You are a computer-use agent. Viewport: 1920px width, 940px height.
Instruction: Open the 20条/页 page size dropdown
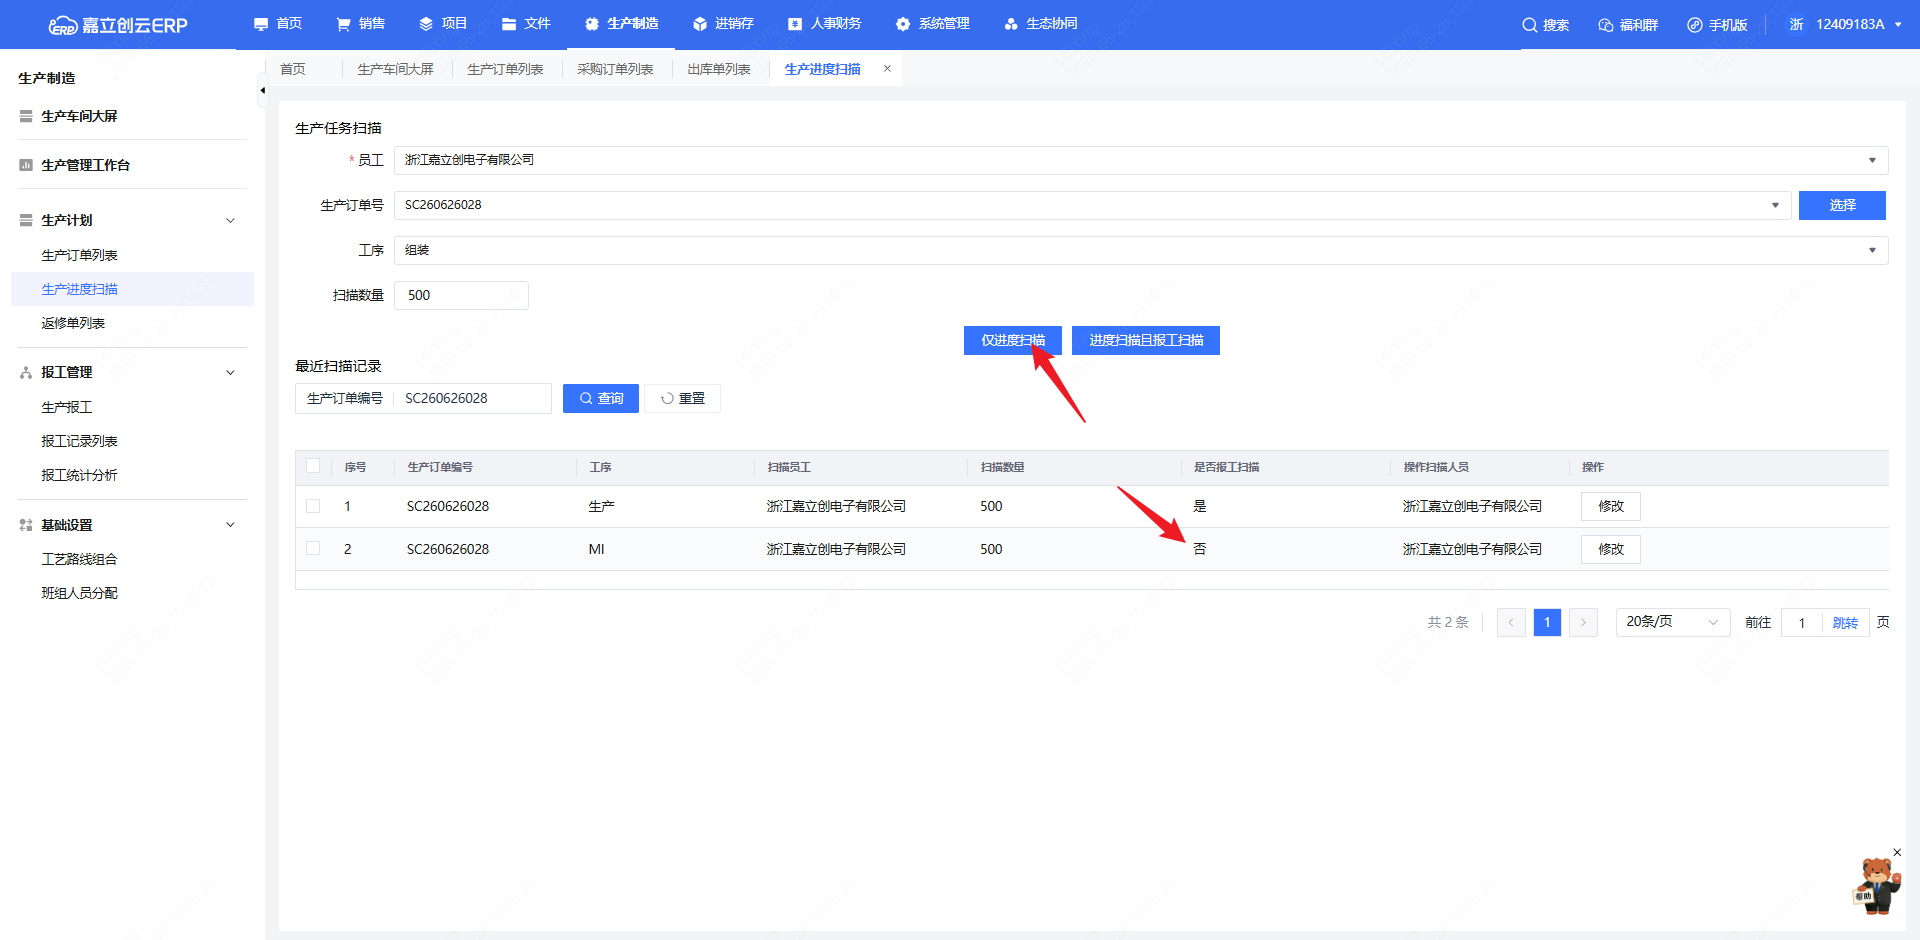pyautogui.click(x=1673, y=622)
